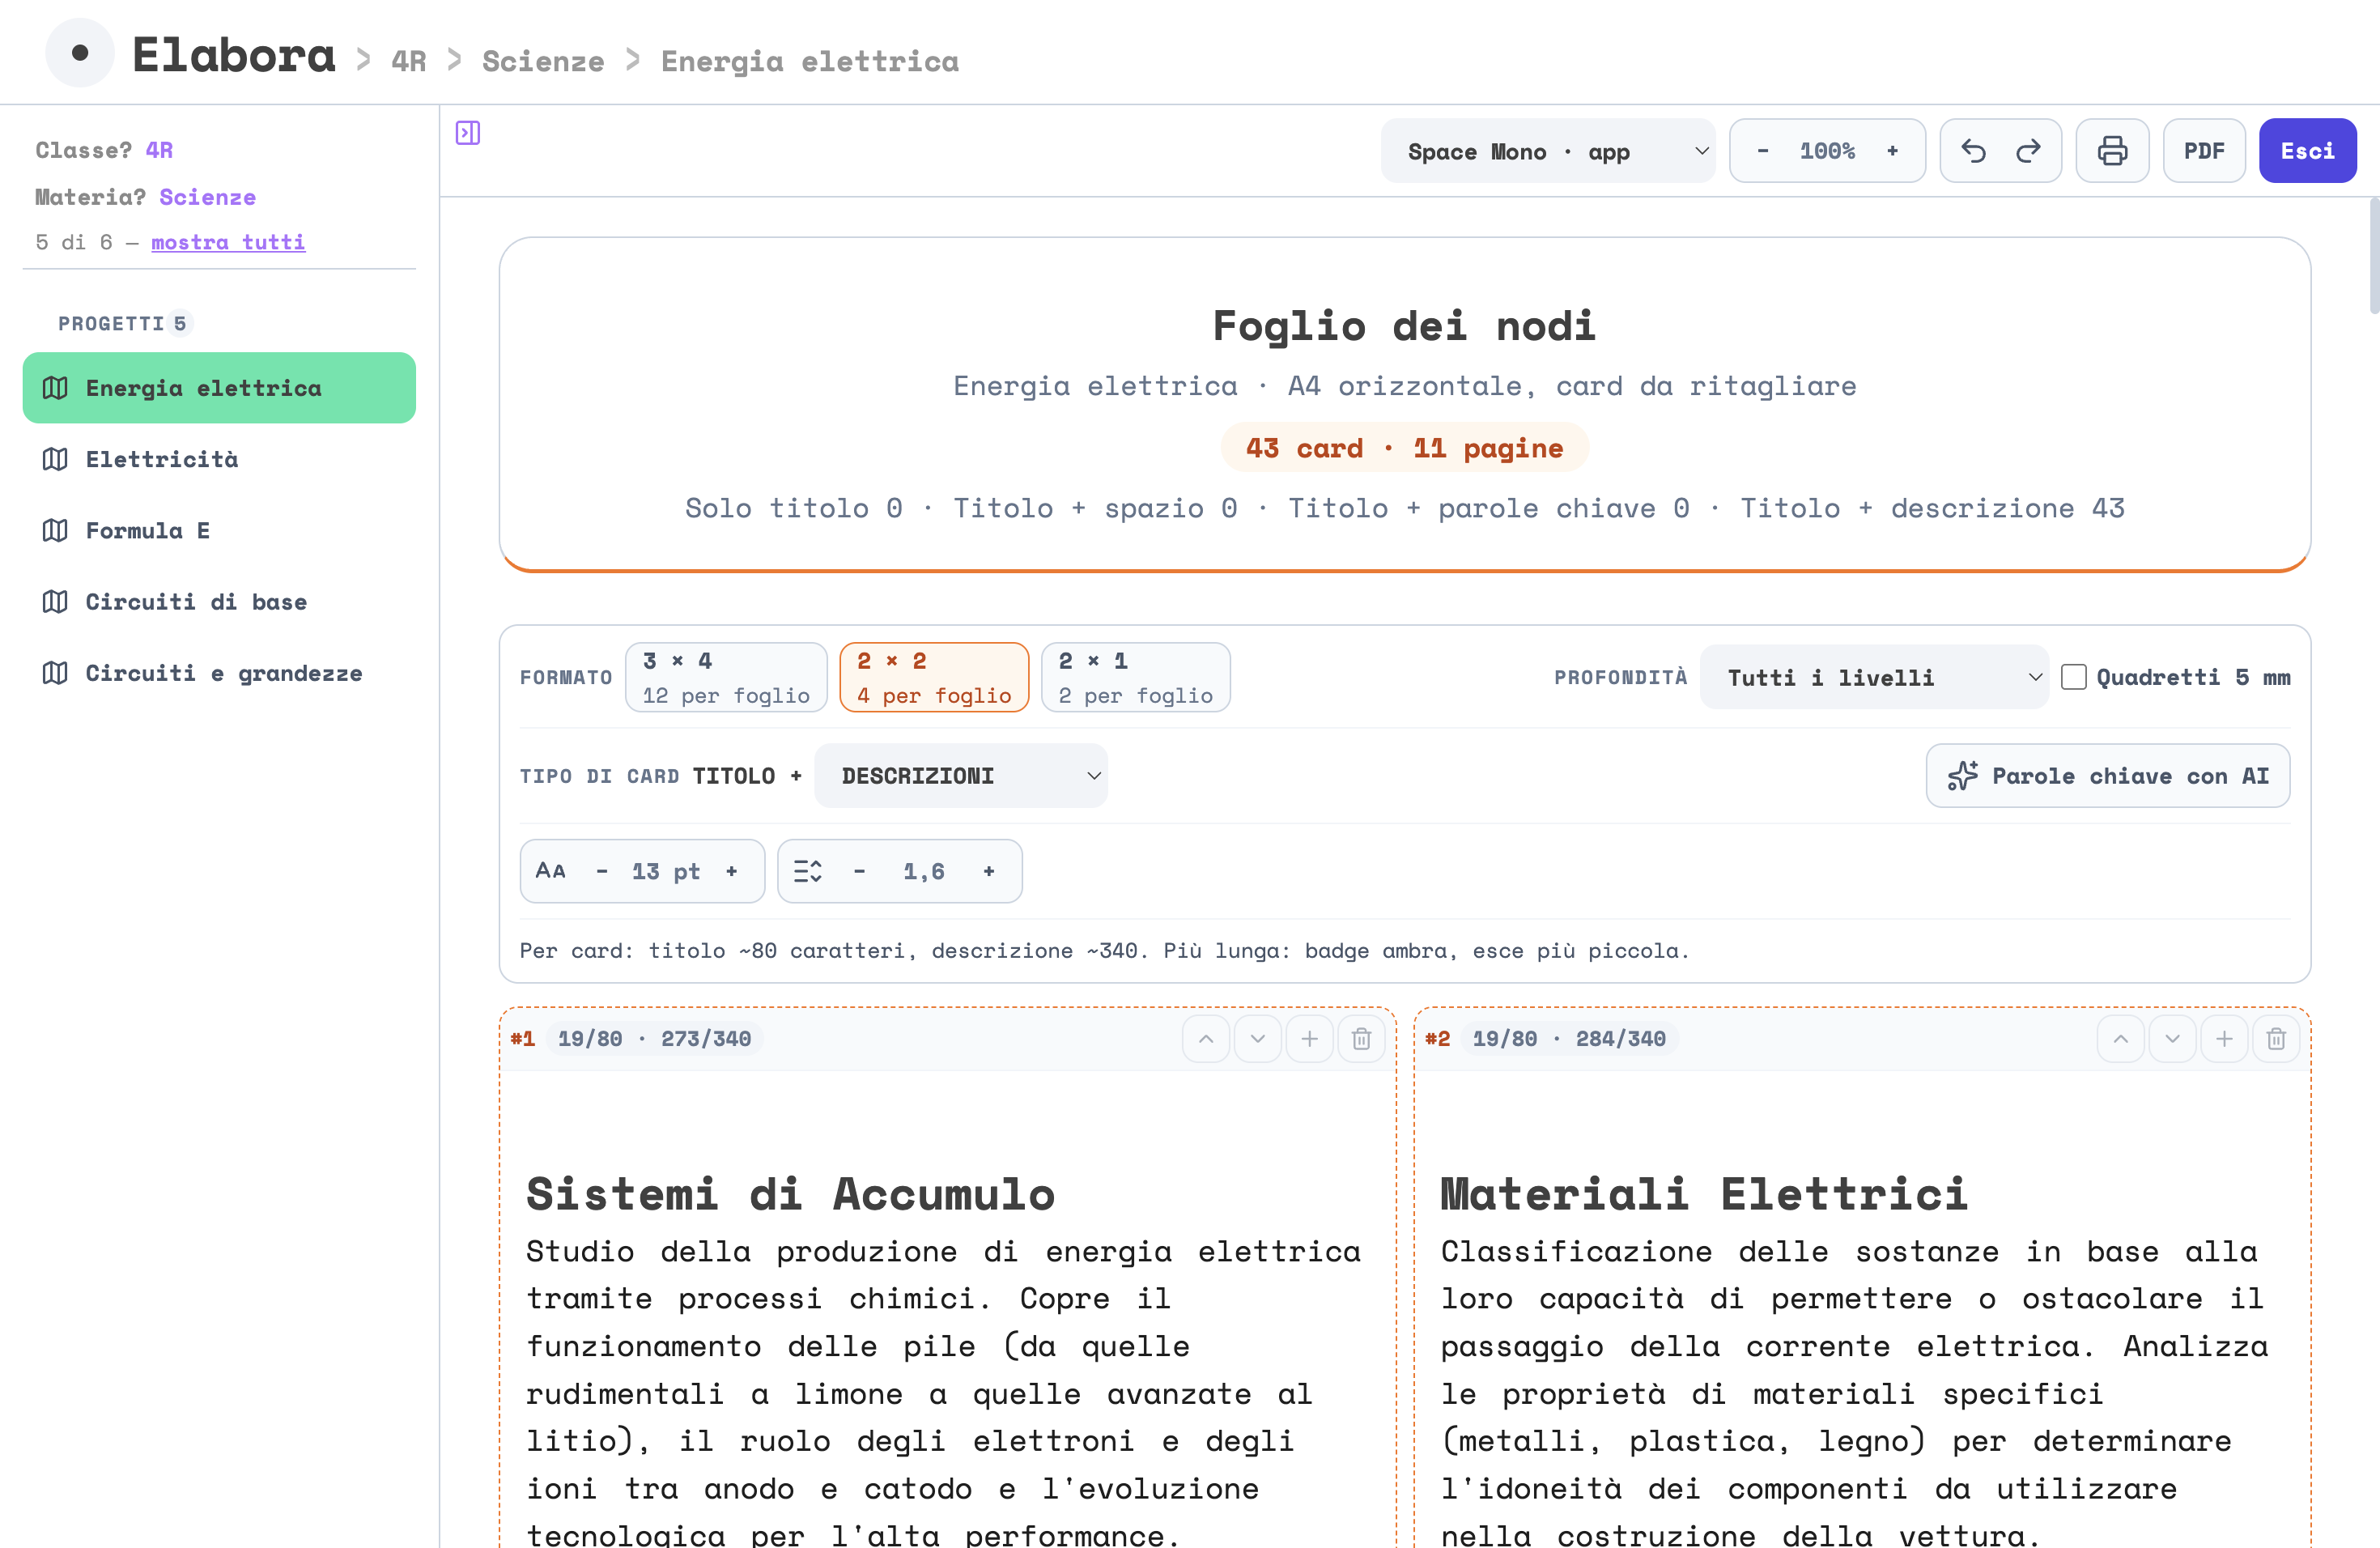Click the round Elabora logo
Viewport: 2380px width, 1548px height.
coord(80,53)
